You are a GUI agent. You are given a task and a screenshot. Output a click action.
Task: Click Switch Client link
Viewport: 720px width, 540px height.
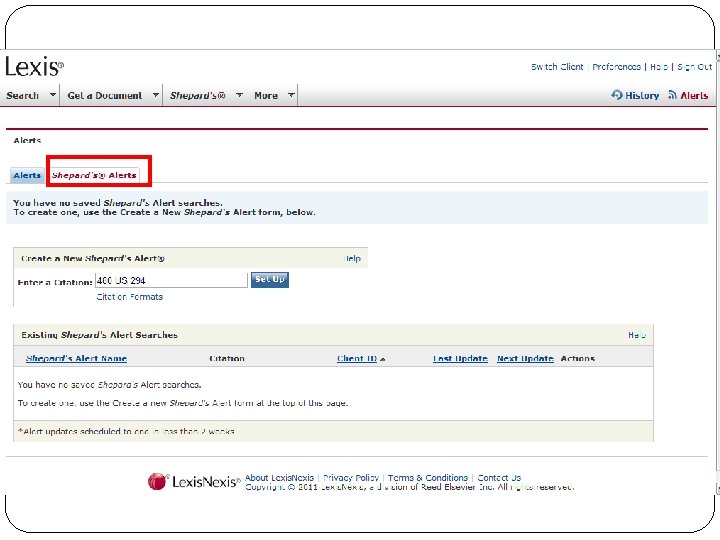point(557,67)
